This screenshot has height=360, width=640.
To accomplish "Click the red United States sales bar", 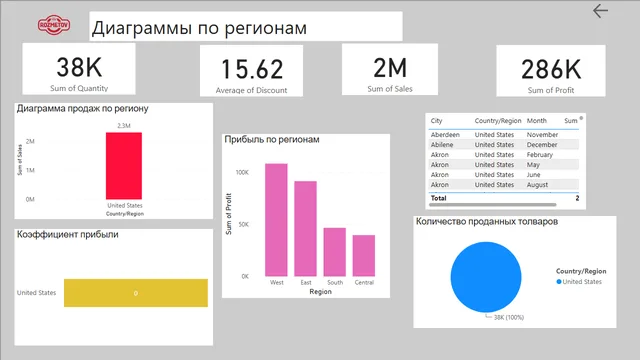I will (x=124, y=166).
